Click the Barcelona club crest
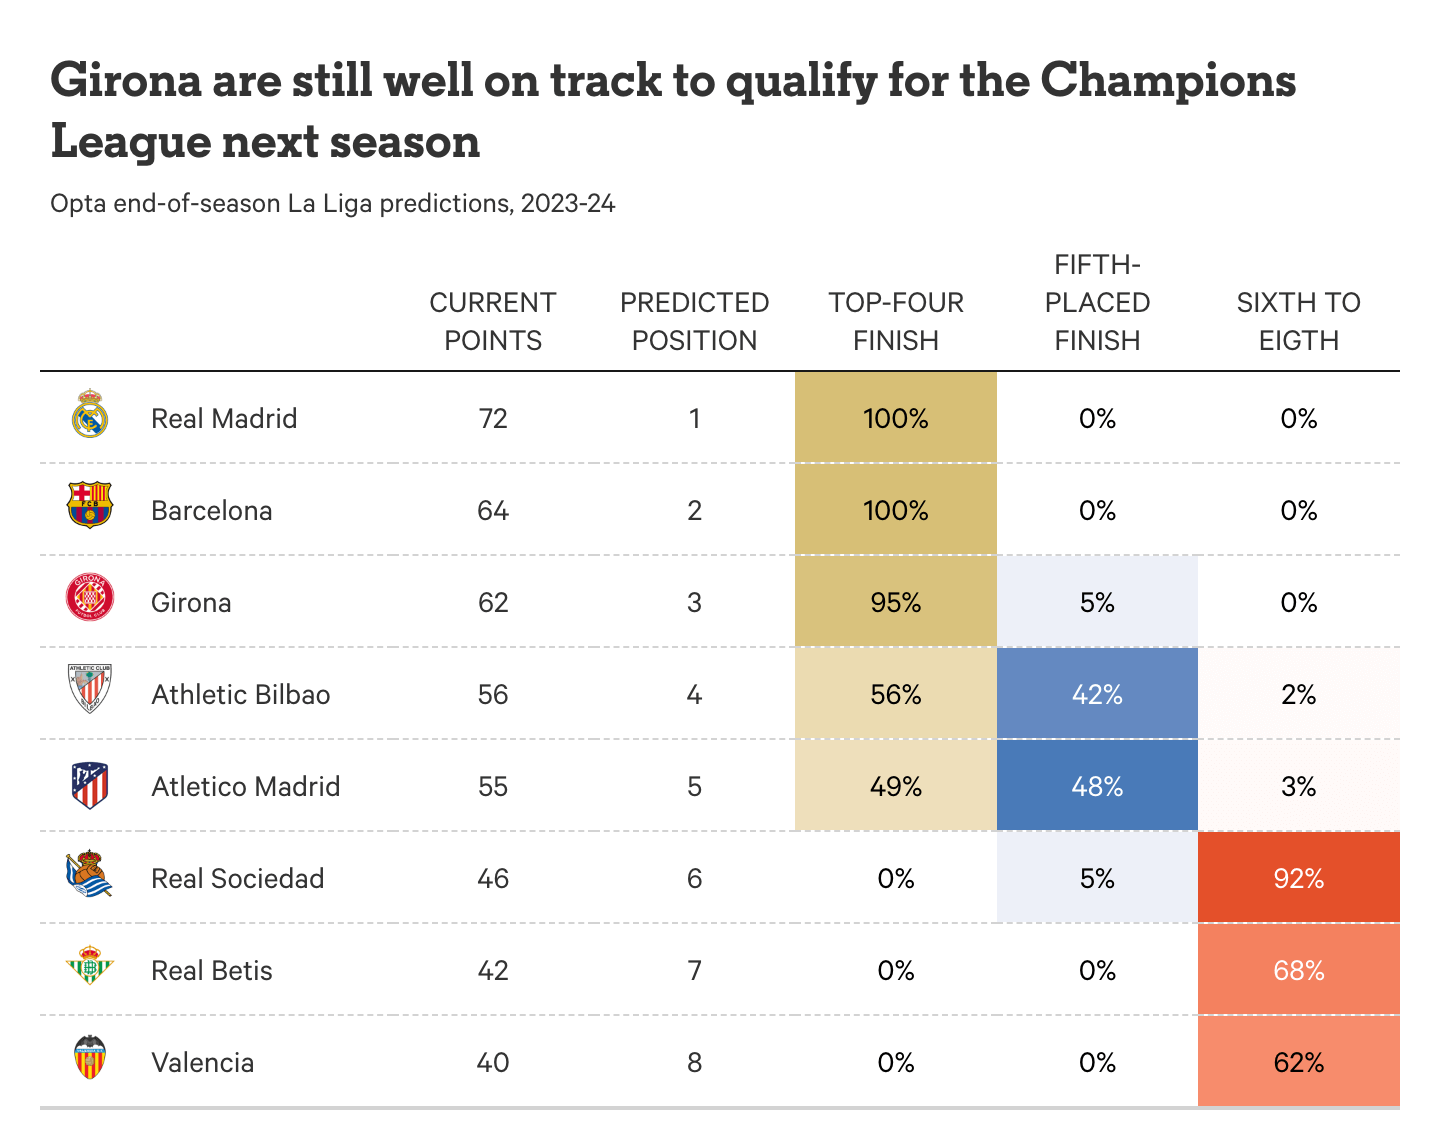 (90, 506)
